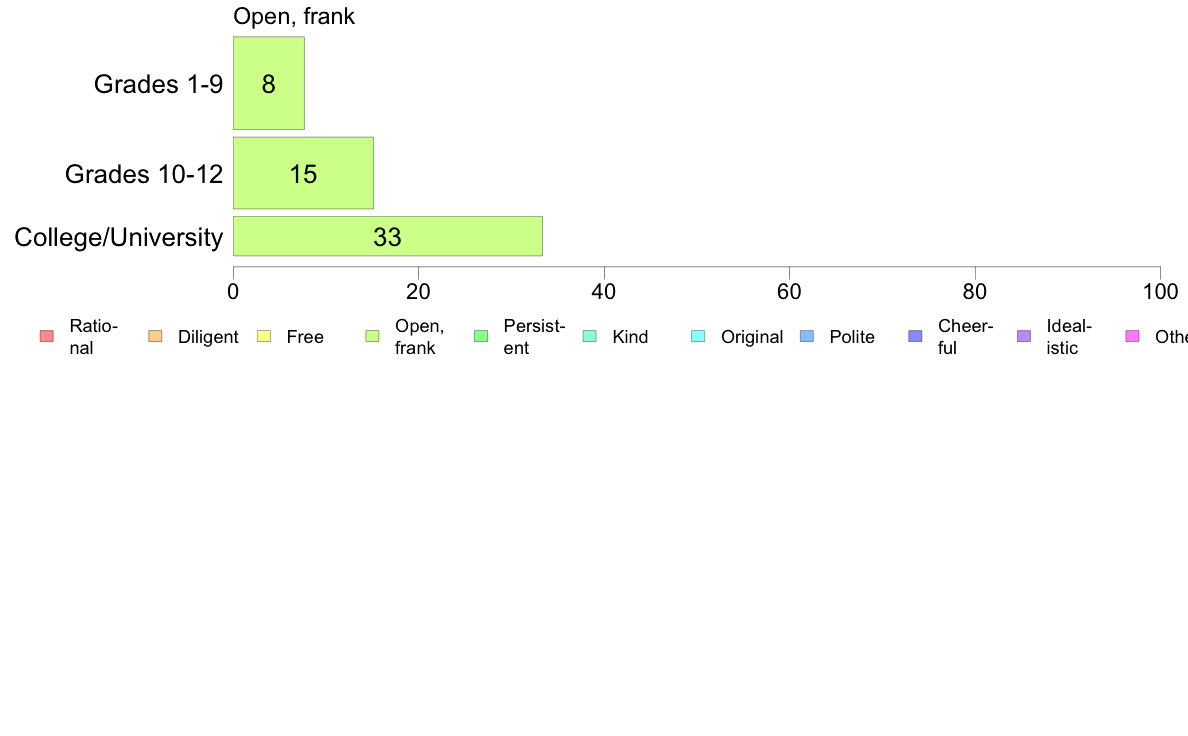Screen dimensions: 1188x736
Task: Click the Open, frank chart title
Action: pyautogui.click(x=294, y=16)
